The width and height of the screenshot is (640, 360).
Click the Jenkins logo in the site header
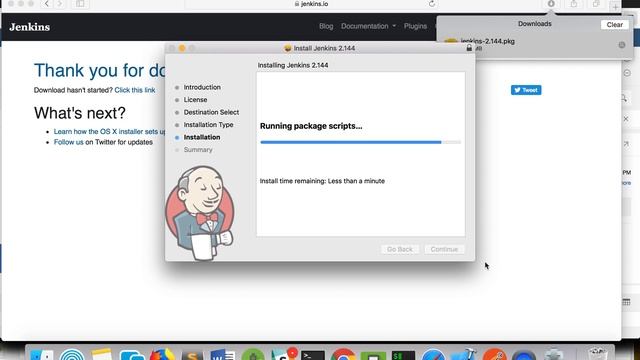29,27
